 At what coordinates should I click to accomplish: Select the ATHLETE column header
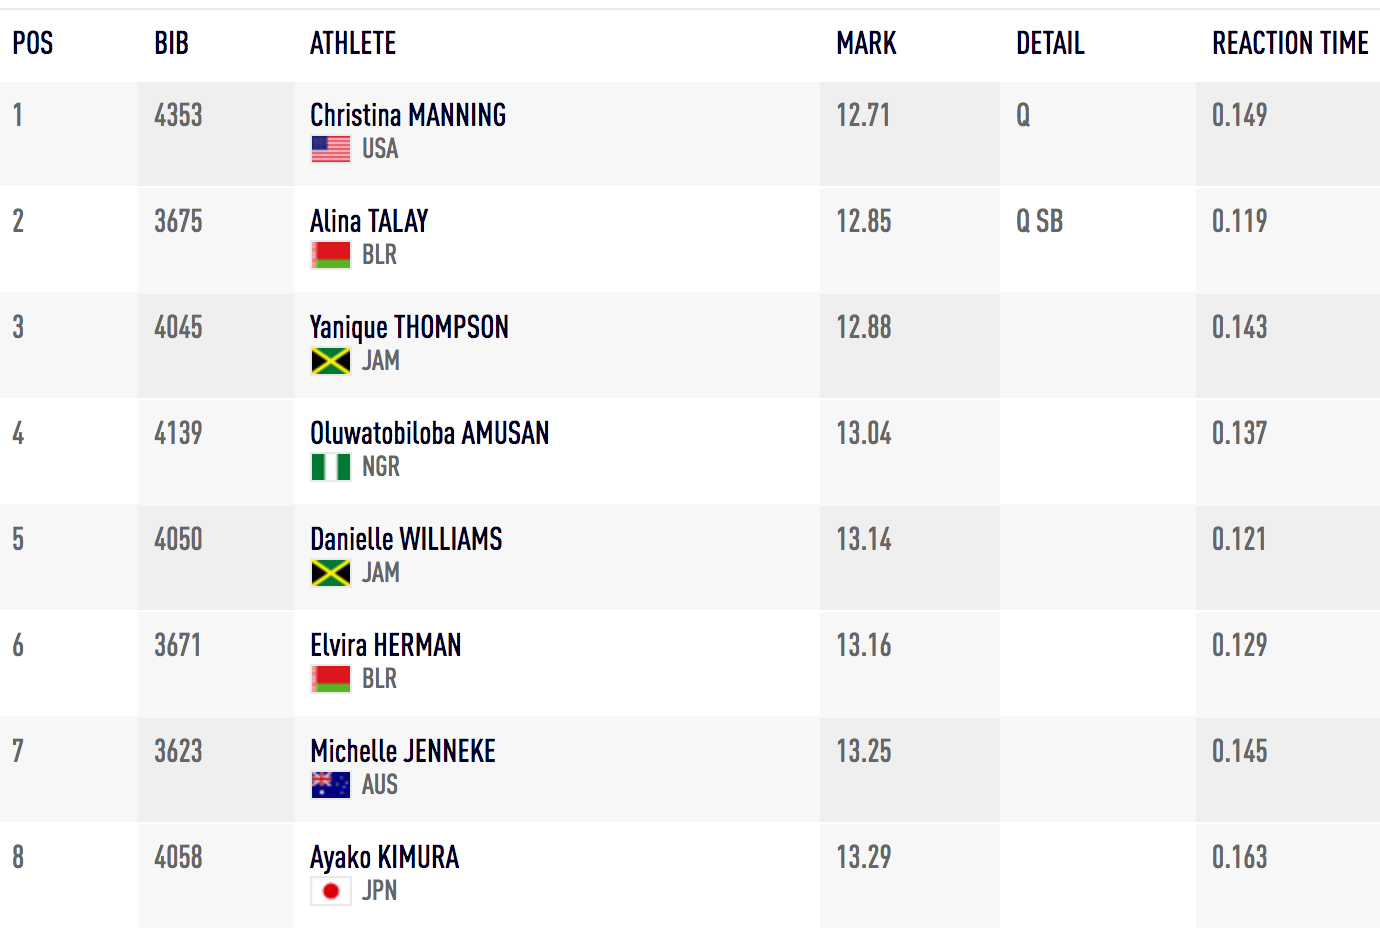pyautogui.click(x=353, y=43)
